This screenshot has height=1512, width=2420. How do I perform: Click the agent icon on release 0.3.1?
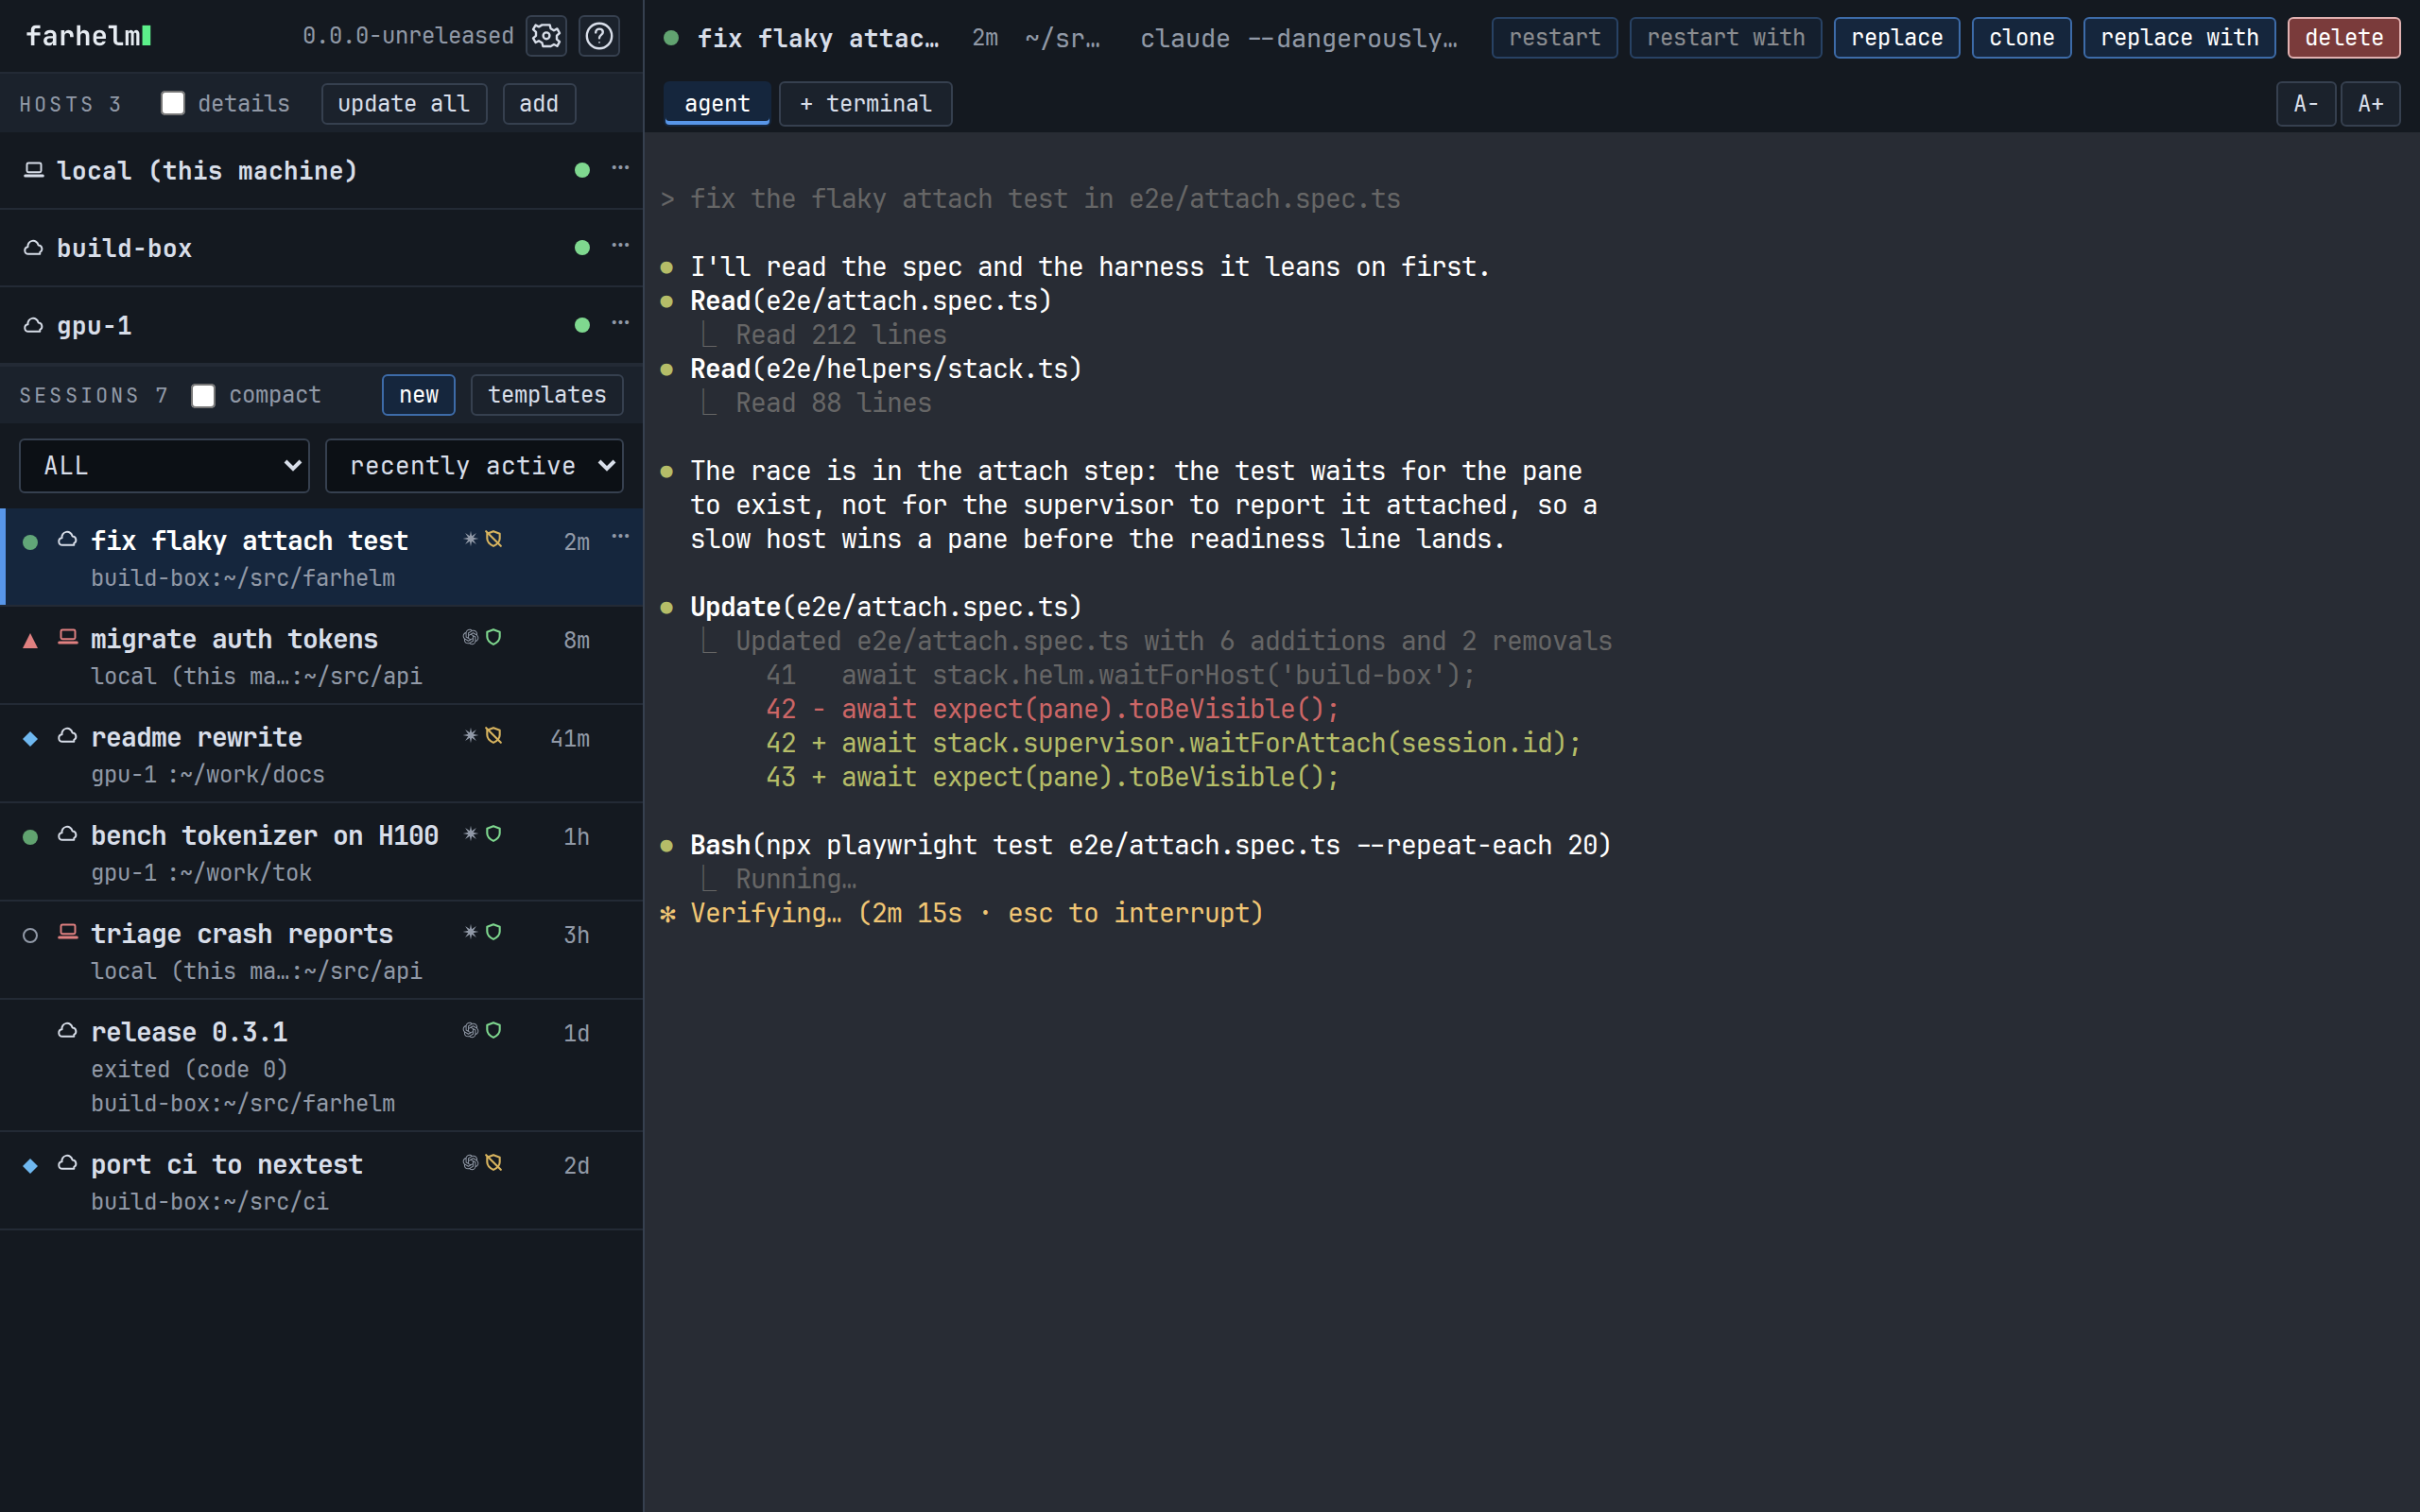[x=470, y=1030]
